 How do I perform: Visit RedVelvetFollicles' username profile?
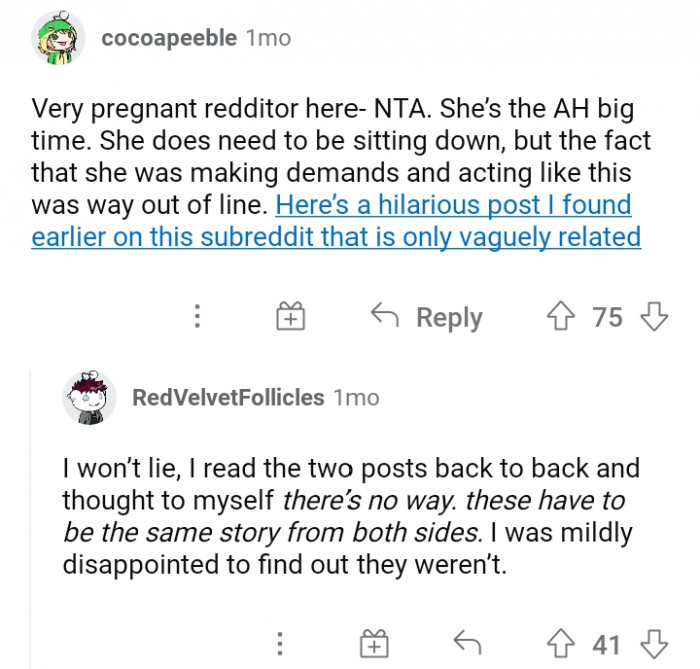[x=228, y=397]
